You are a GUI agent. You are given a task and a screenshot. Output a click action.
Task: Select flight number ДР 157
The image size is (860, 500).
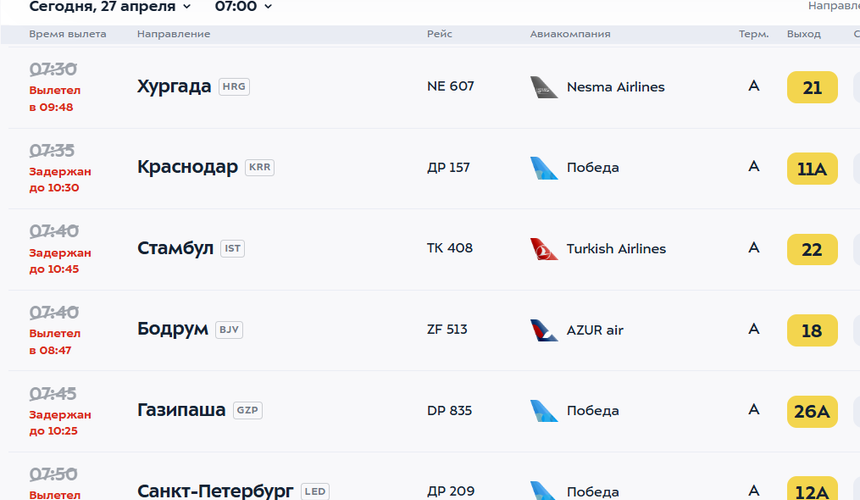[x=448, y=167]
